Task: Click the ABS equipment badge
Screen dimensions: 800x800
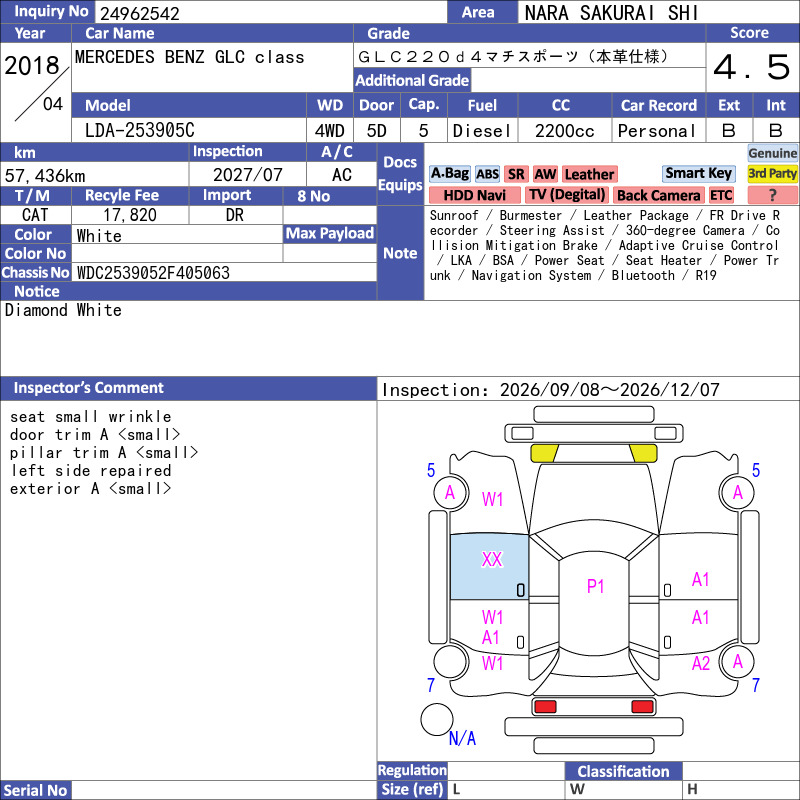Action: 487,174
